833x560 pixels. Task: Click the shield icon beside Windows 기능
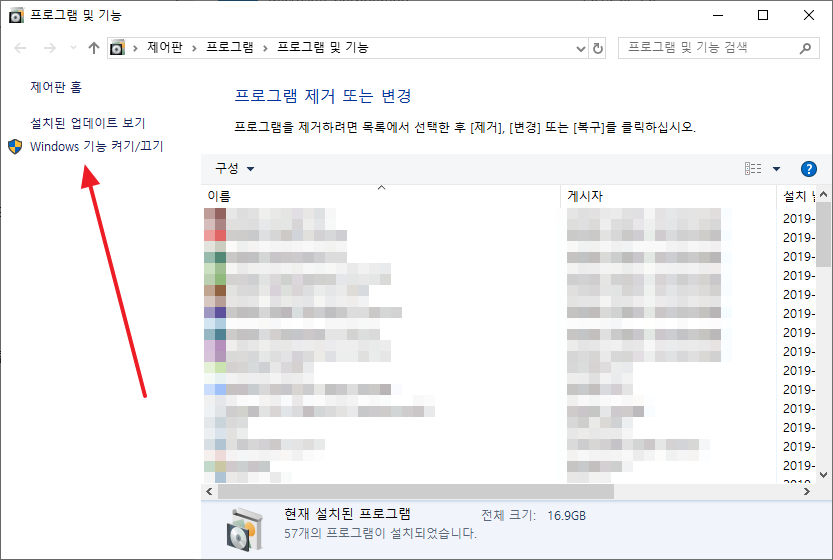click(15, 147)
